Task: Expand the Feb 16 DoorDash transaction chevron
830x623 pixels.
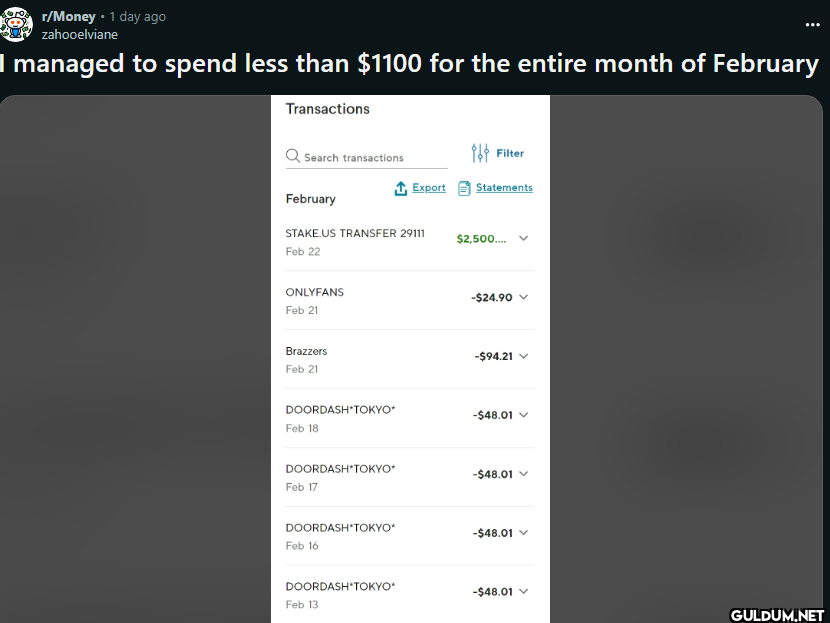Action: pos(524,532)
